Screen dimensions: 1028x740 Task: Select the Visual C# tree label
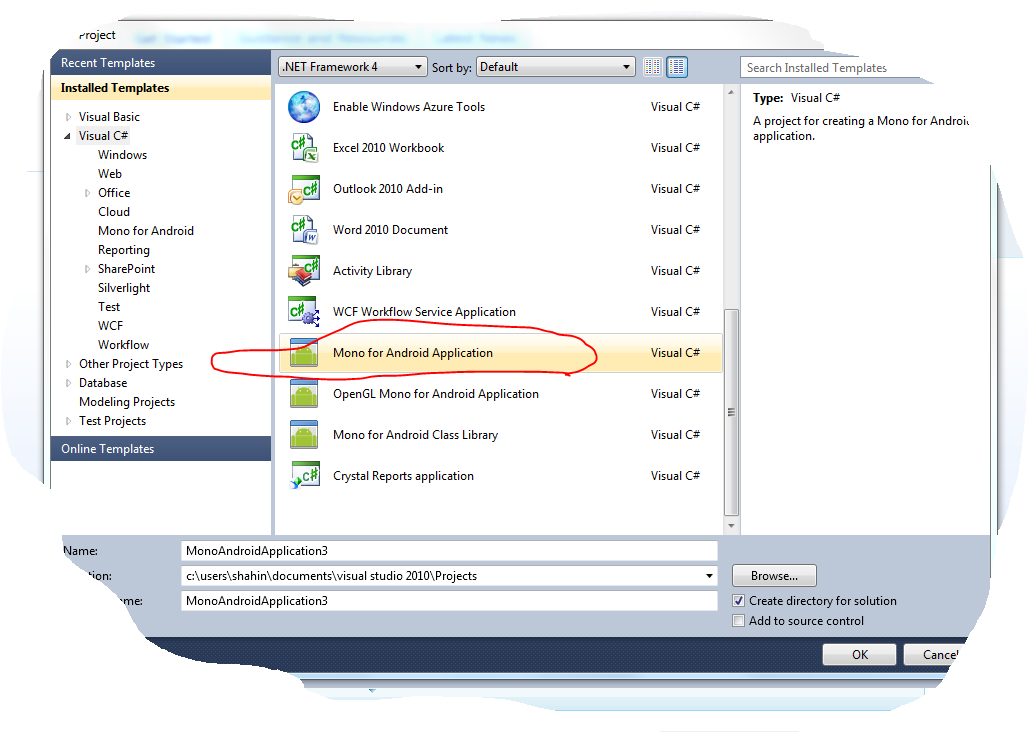103,136
